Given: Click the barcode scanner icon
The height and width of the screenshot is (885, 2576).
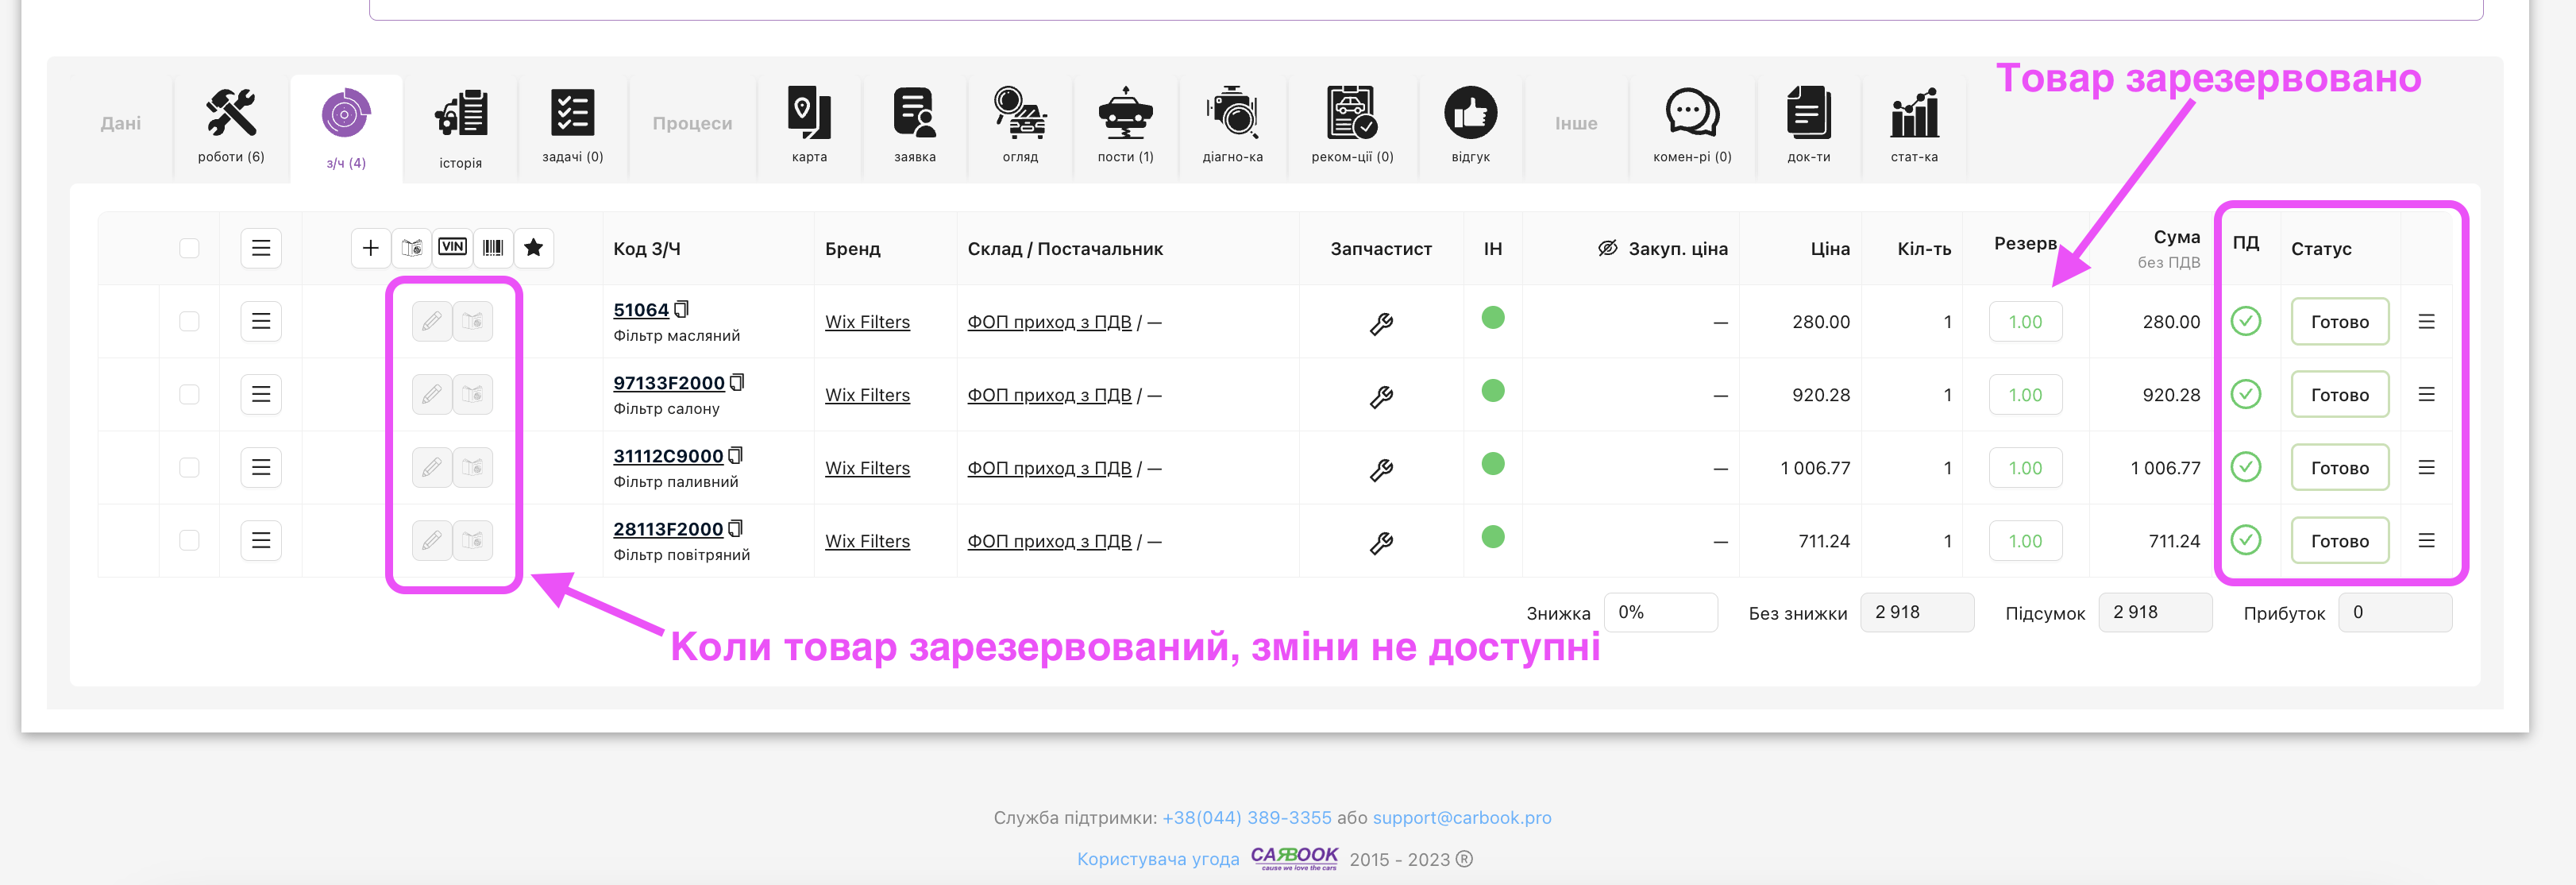Looking at the screenshot, I should (493, 247).
